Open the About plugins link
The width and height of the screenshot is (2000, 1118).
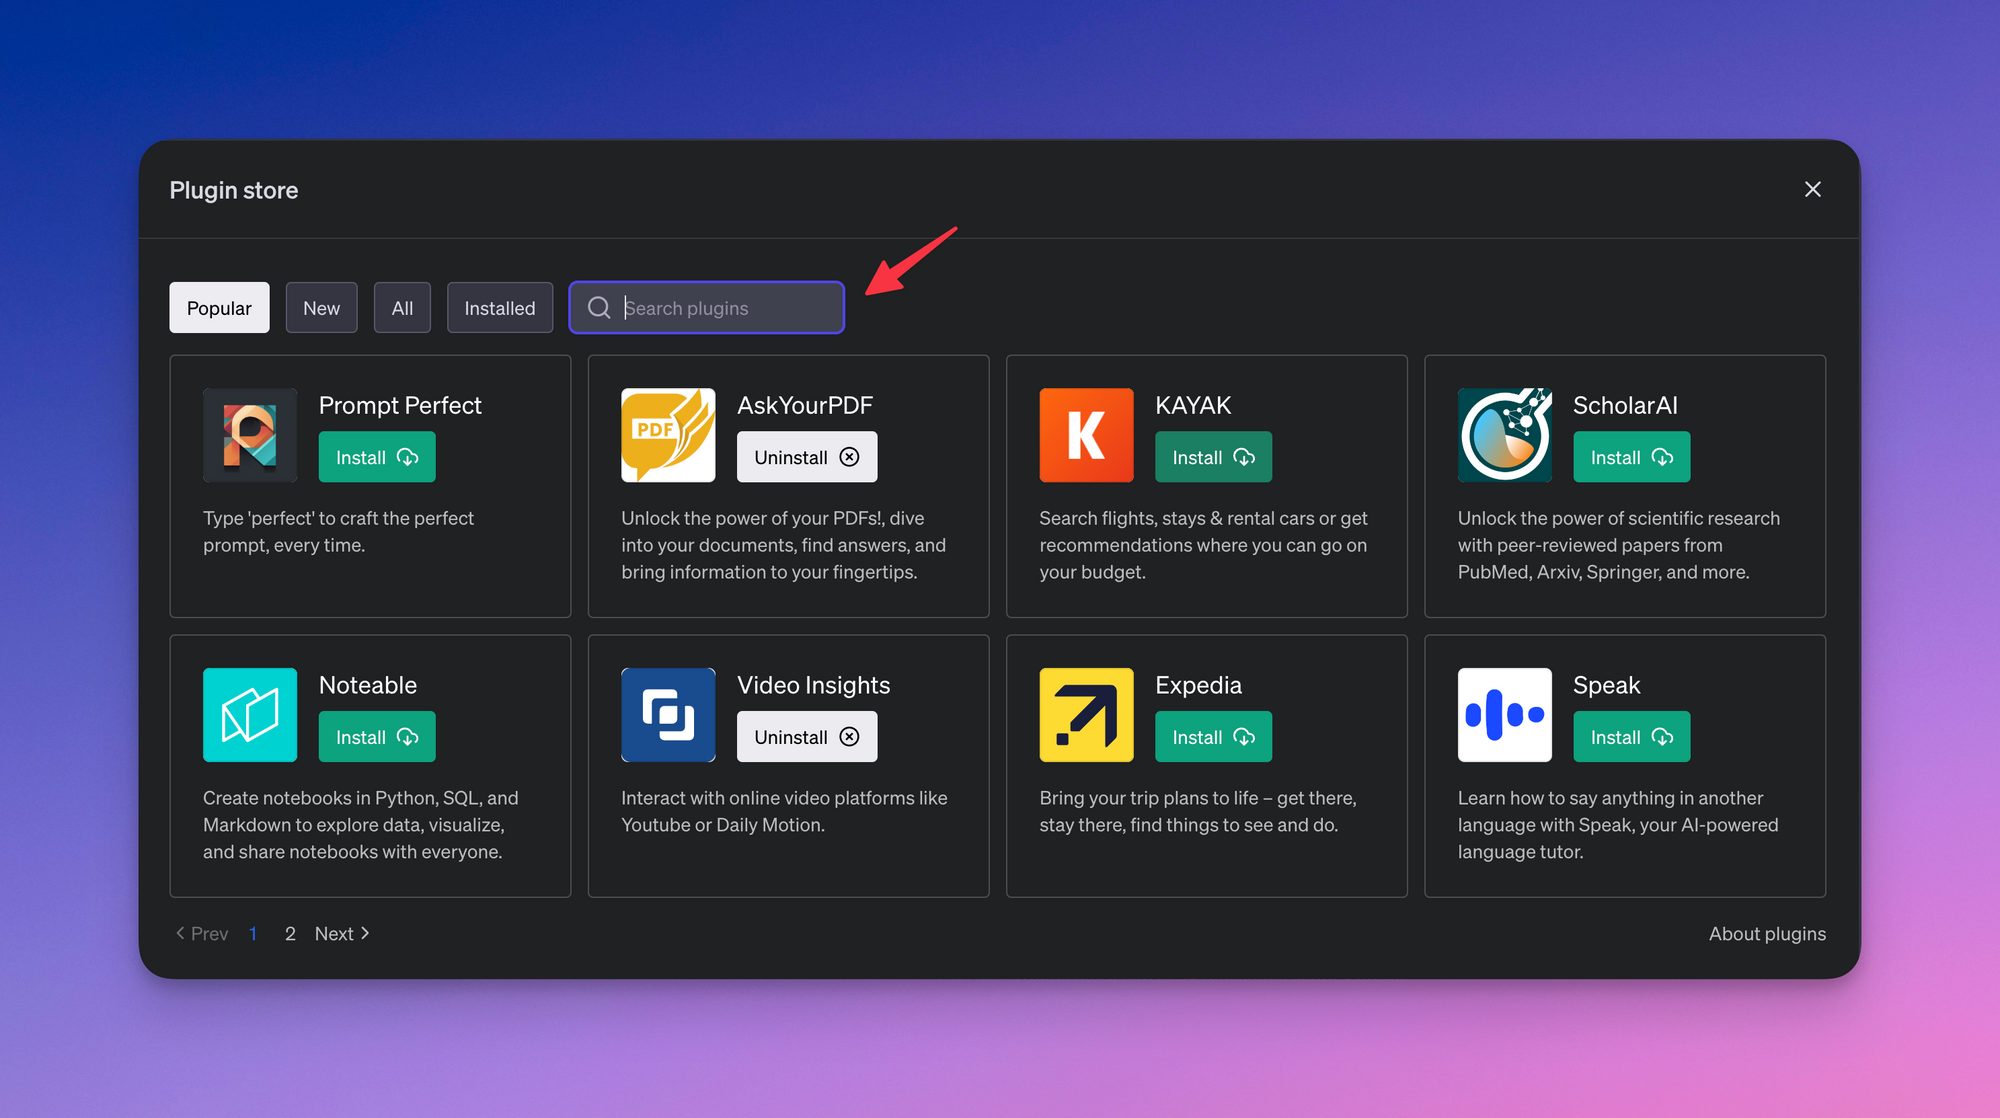[x=1766, y=933]
